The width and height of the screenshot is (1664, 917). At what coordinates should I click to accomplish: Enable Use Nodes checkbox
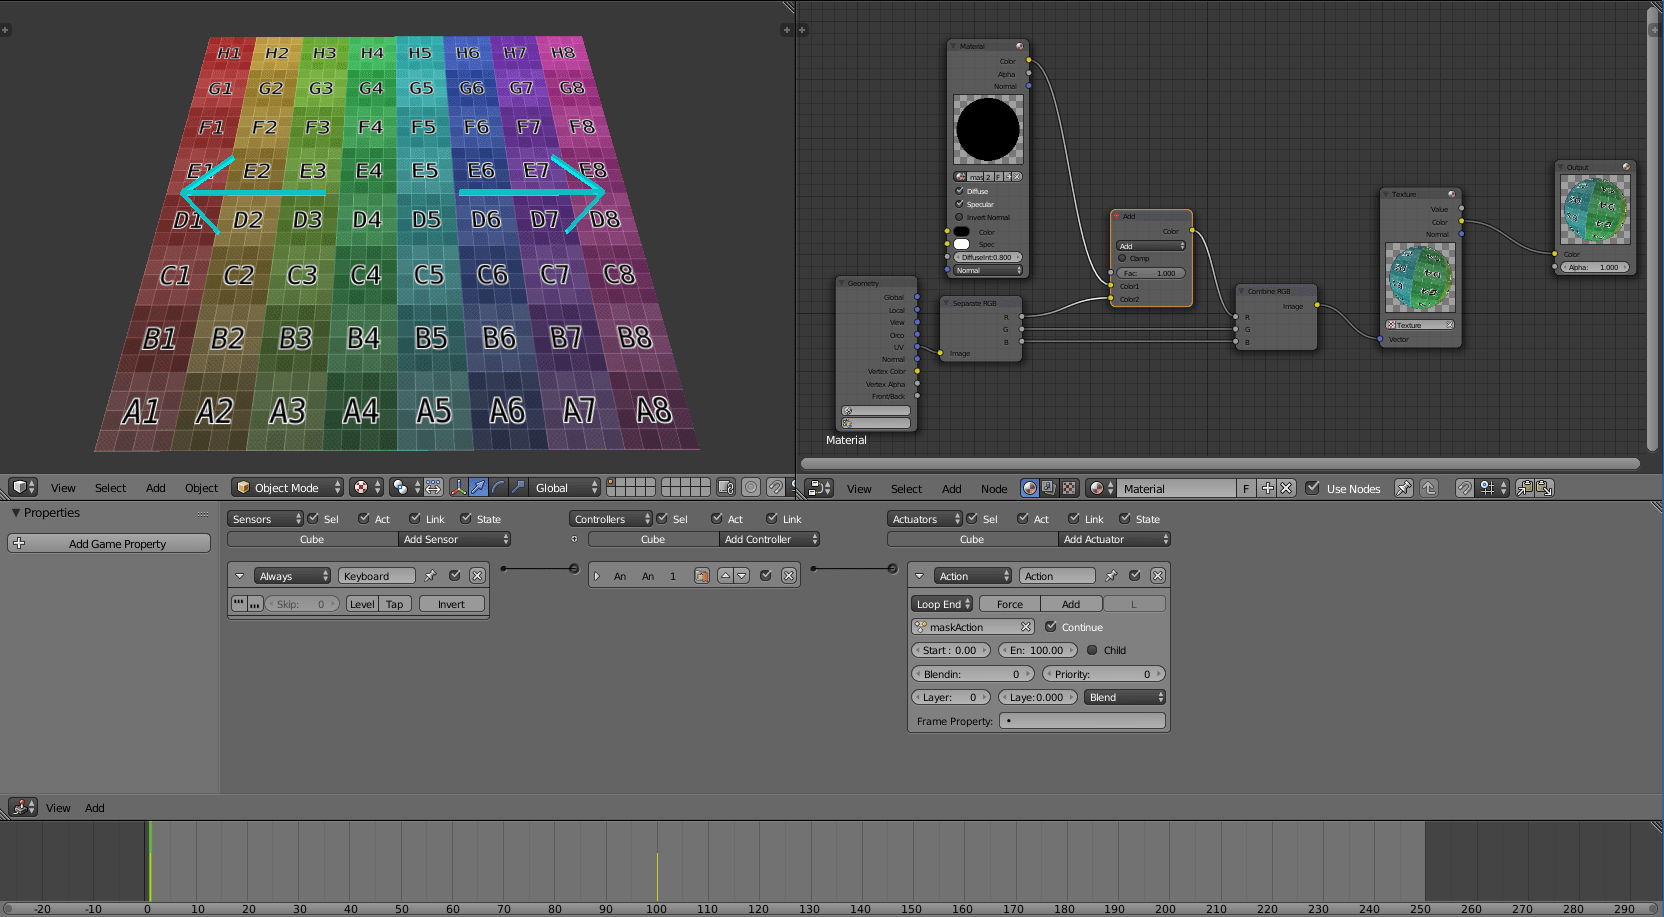(1313, 488)
